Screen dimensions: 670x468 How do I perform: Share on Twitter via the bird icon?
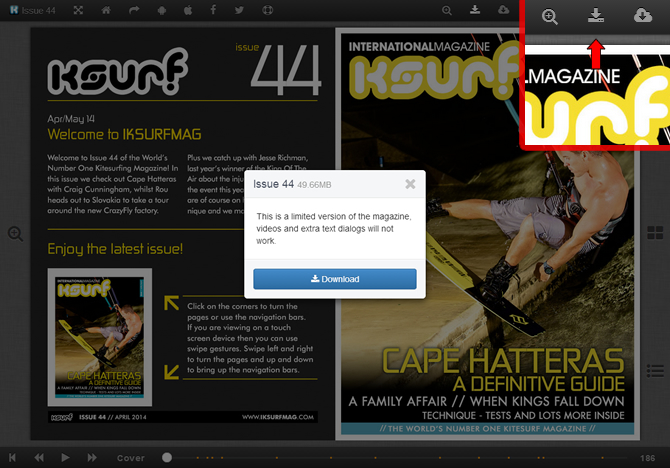click(x=239, y=10)
